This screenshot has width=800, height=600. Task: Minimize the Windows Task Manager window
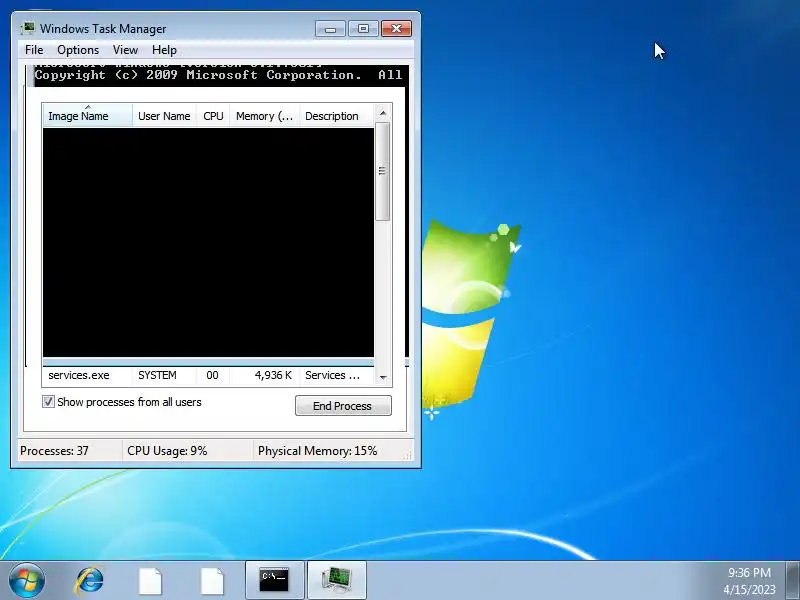click(x=330, y=29)
